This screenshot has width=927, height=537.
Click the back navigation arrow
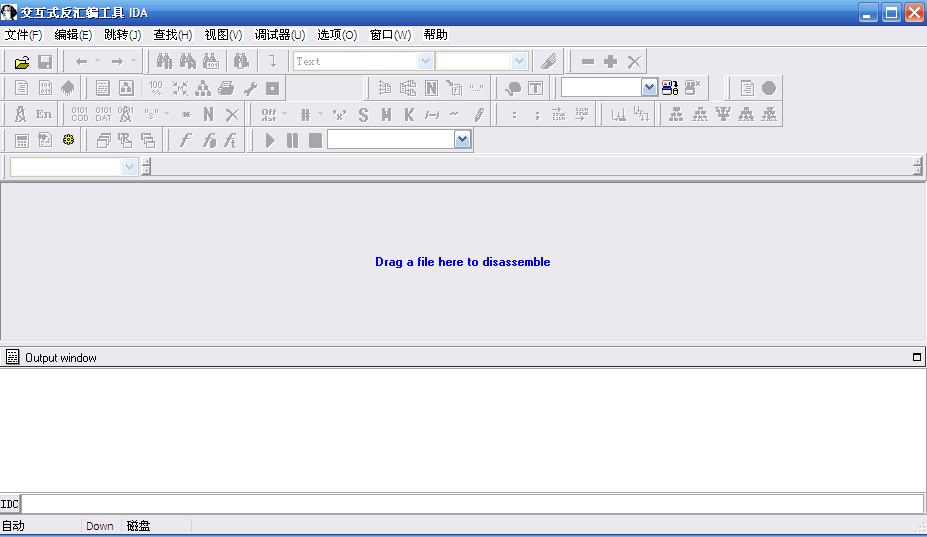click(82, 62)
